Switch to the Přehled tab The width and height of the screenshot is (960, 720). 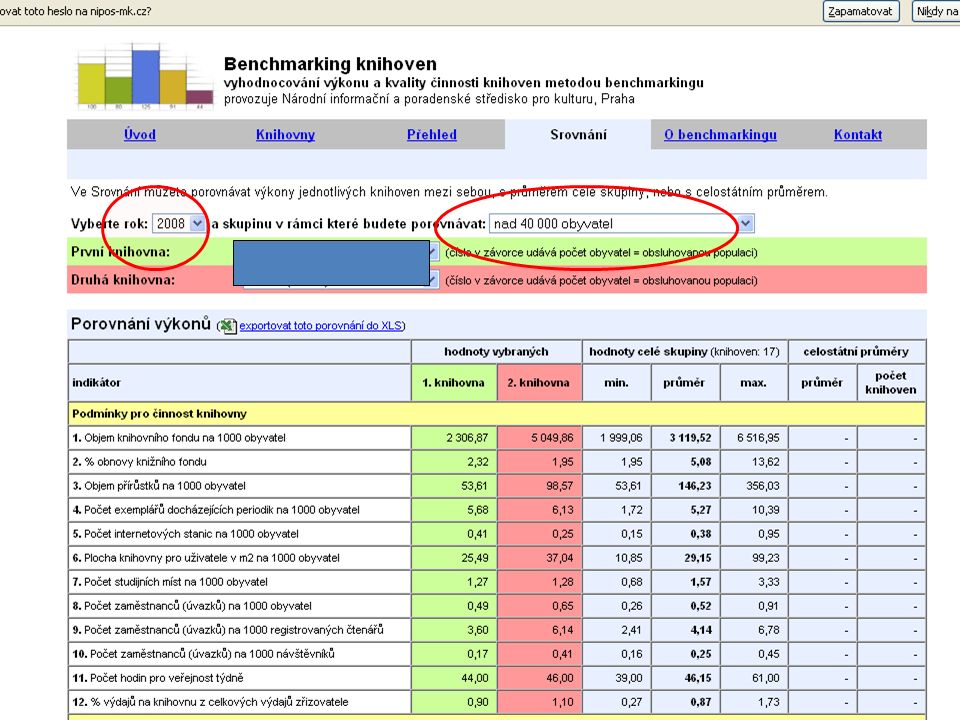[432, 135]
